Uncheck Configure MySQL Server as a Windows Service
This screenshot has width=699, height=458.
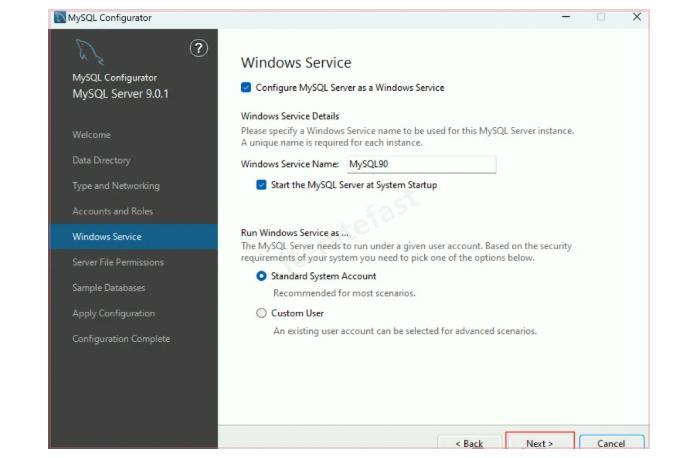[x=246, y=87]
